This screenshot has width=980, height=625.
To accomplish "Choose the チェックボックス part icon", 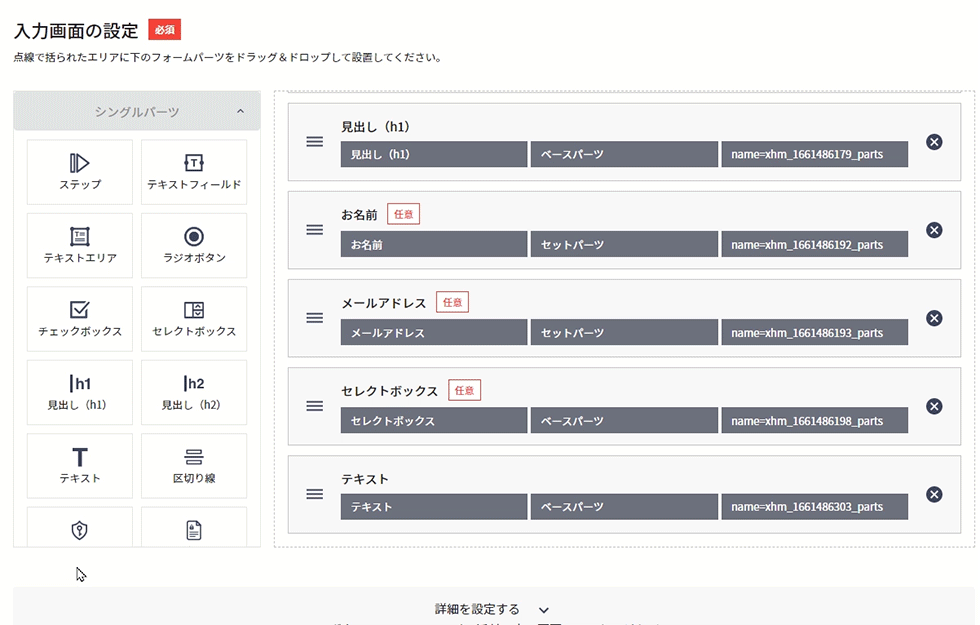I will point(80,310).
